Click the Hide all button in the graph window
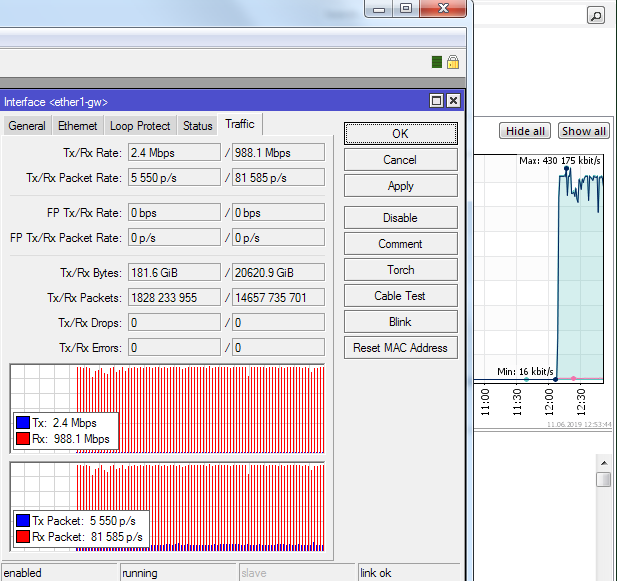 point(525,131)
